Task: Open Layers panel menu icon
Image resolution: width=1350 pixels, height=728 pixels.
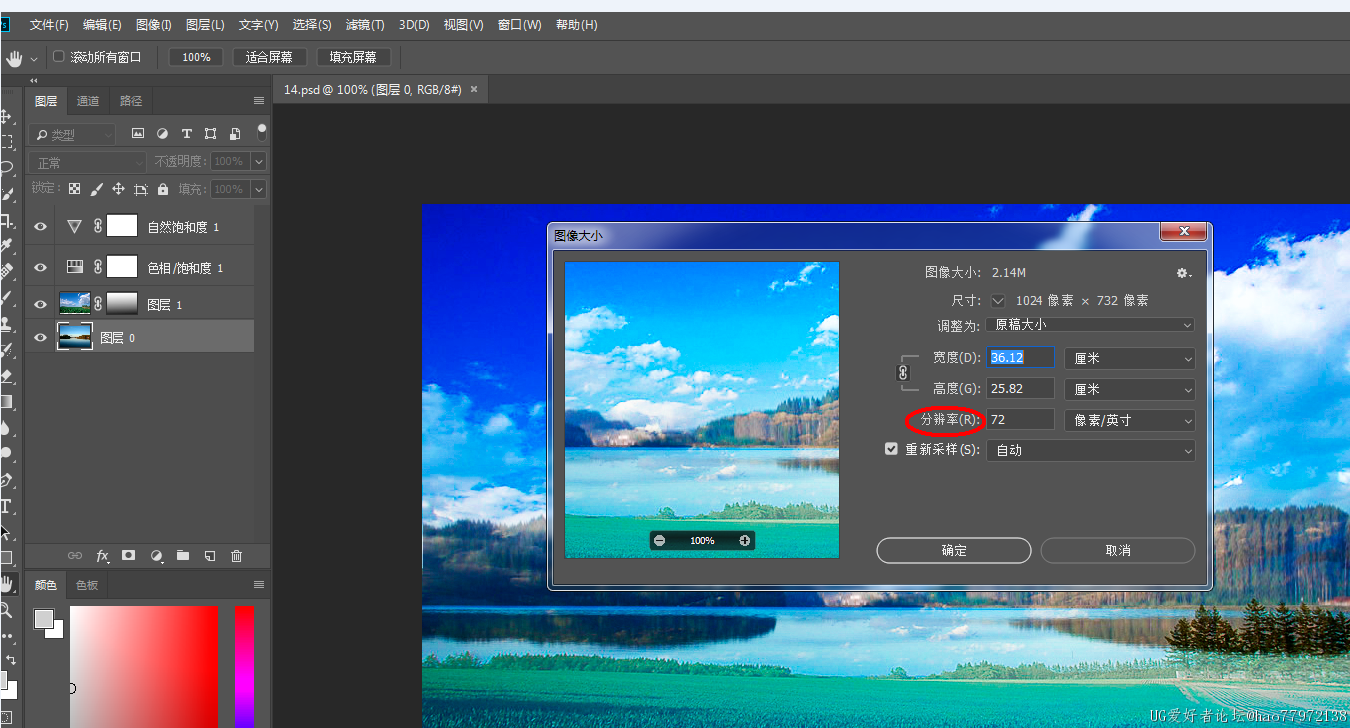Action: 259,100
